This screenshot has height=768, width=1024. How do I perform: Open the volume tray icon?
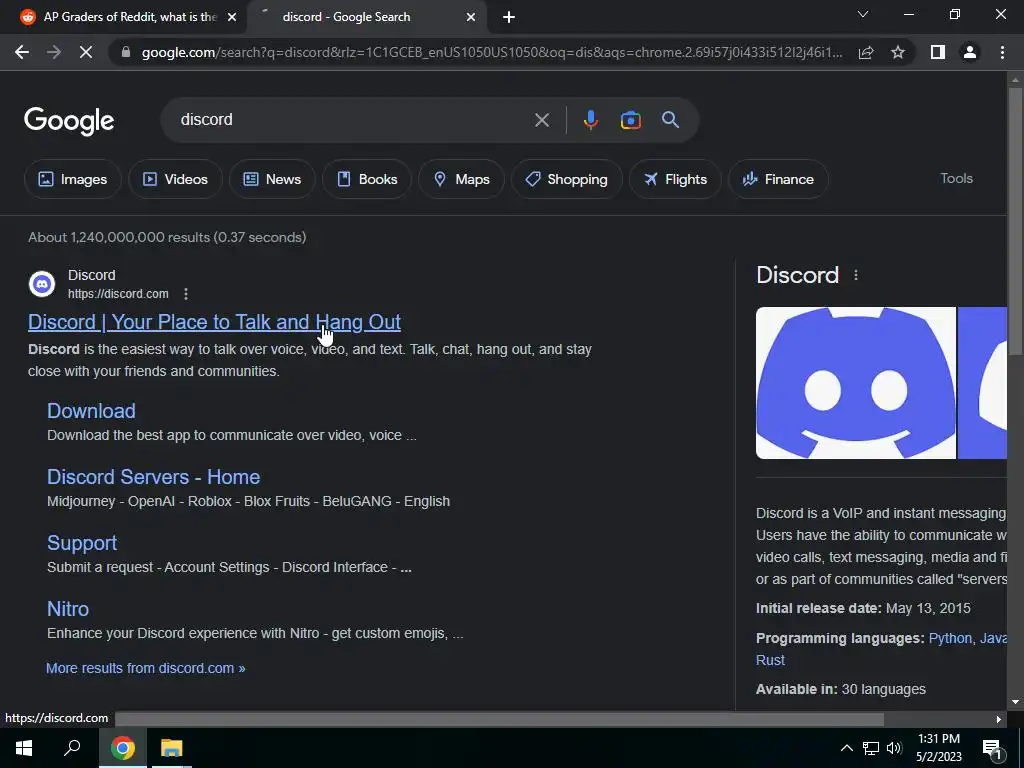[894, 748]
